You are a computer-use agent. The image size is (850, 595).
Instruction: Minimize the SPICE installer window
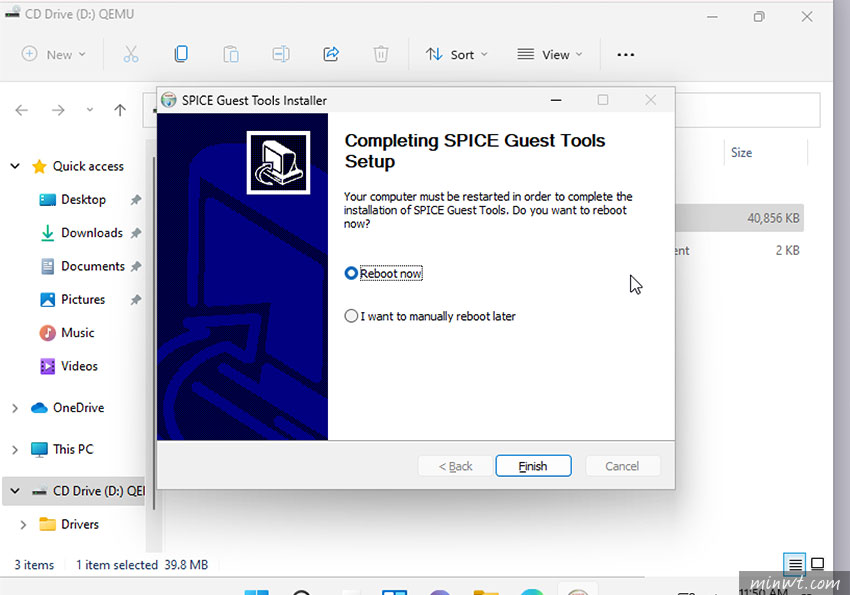tap(556, 100)
